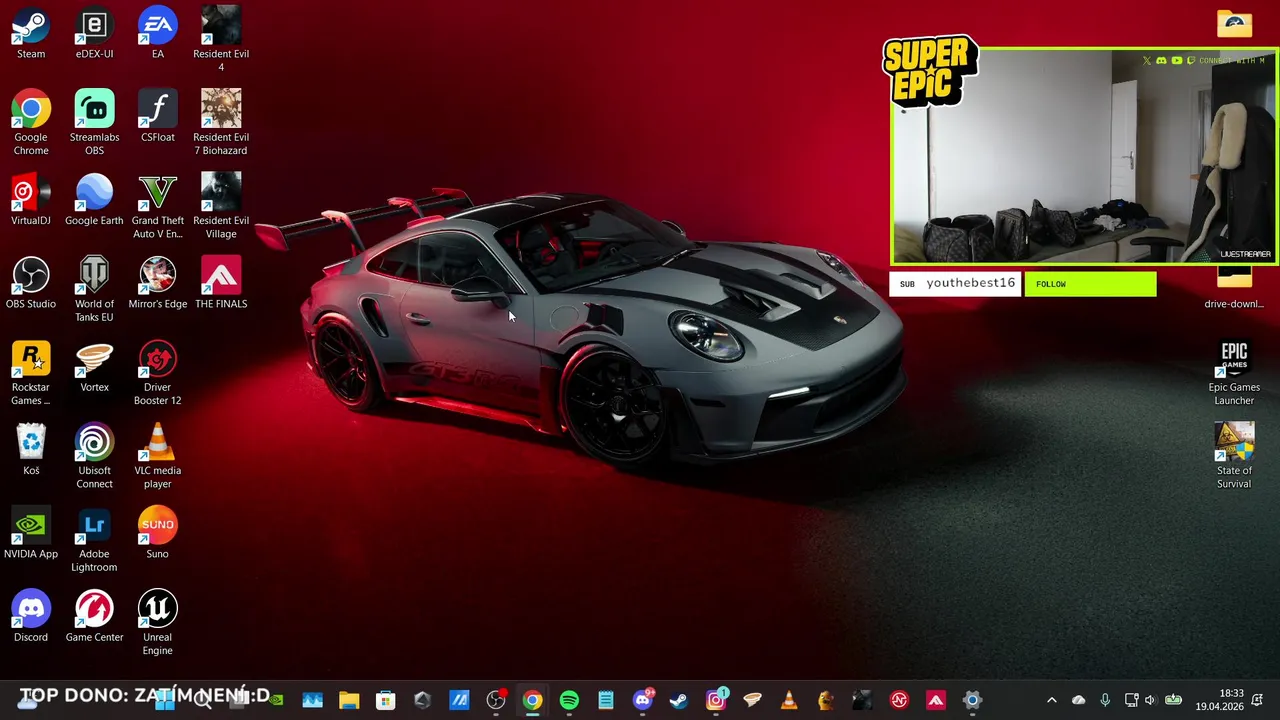Select the Koš recycle bin icon
This screenshot has height=720, width=1280.
pos(31,450)
